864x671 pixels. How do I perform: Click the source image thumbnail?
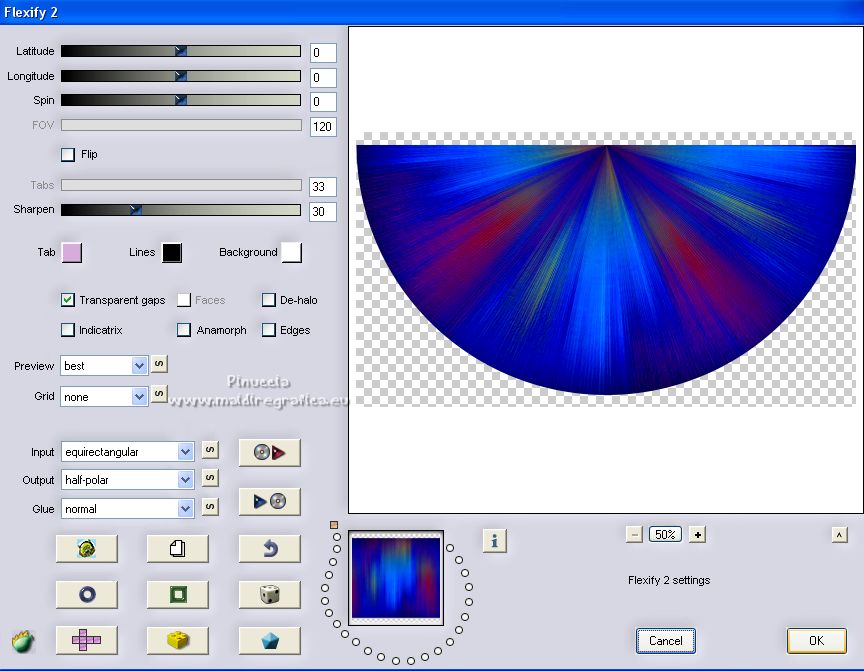(x=396, y=578)
